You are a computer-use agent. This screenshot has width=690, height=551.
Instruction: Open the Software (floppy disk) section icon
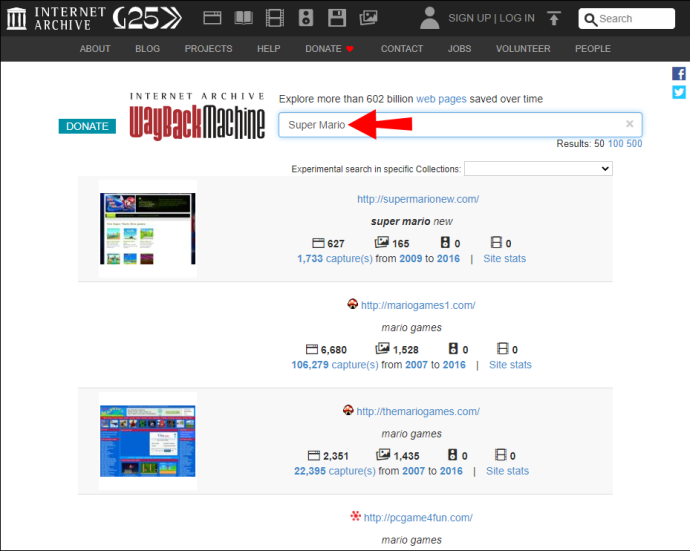(337, 18)
